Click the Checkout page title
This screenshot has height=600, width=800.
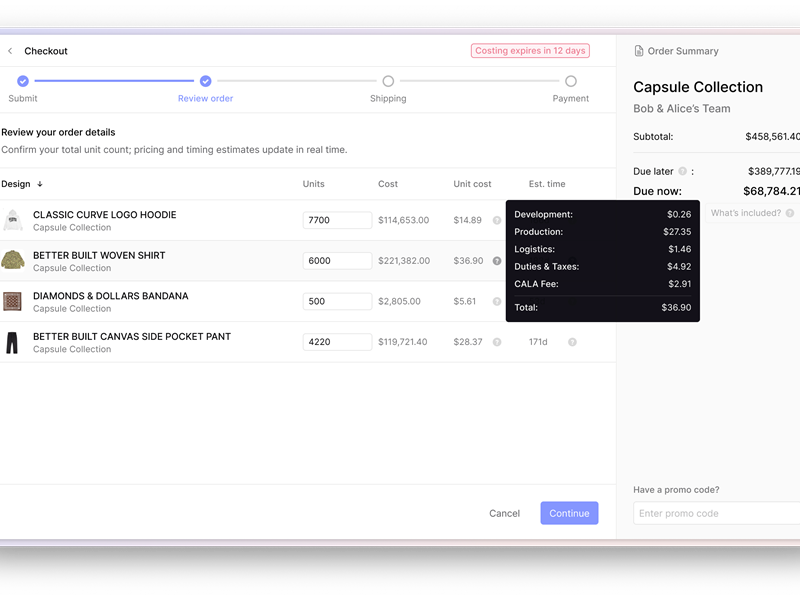(46, 51)
